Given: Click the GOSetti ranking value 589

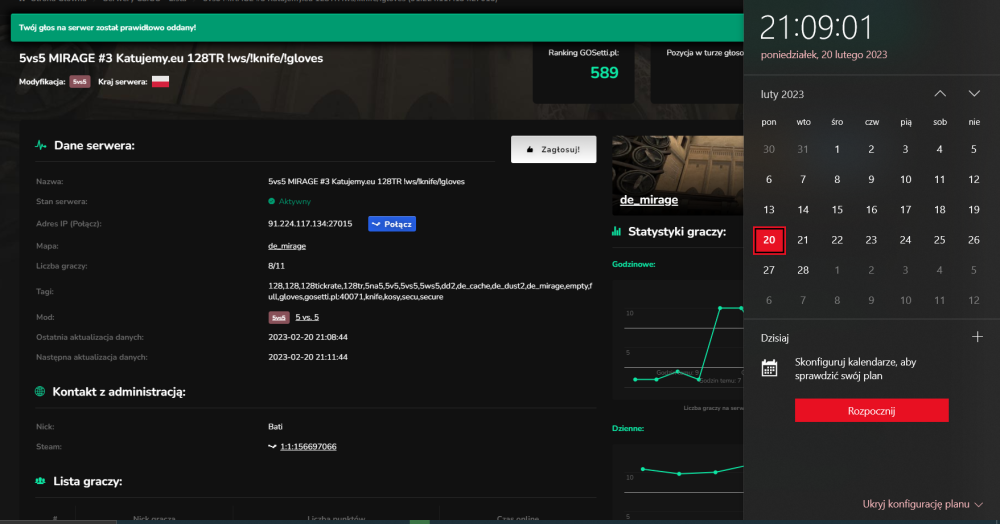Looking at the screenshot, I should 604,73.
